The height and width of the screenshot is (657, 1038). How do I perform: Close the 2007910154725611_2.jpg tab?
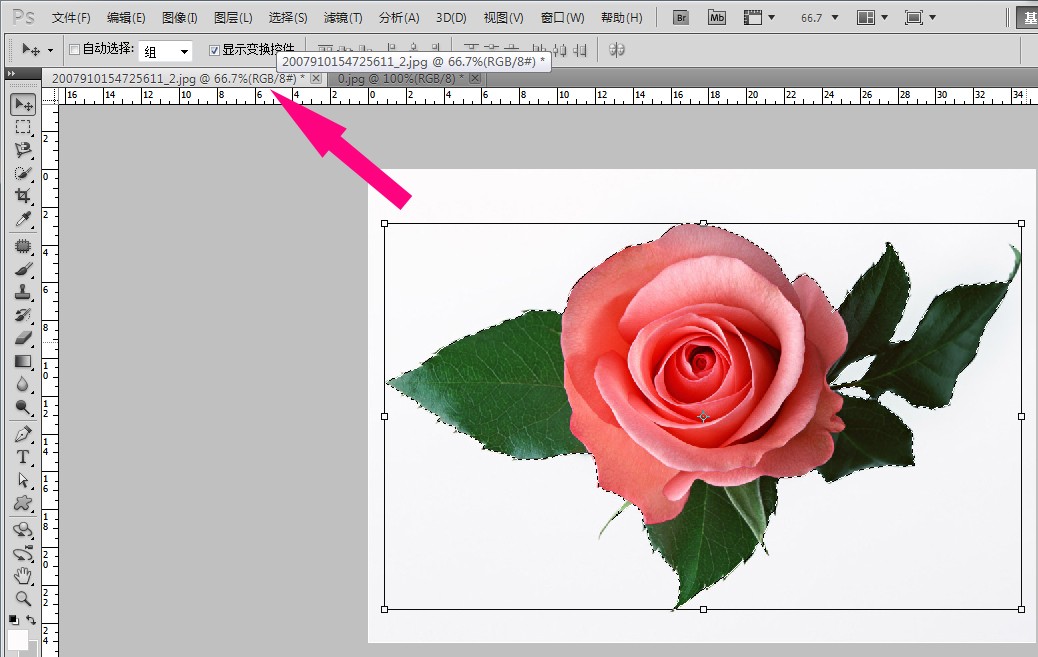(x=316, y=78)
